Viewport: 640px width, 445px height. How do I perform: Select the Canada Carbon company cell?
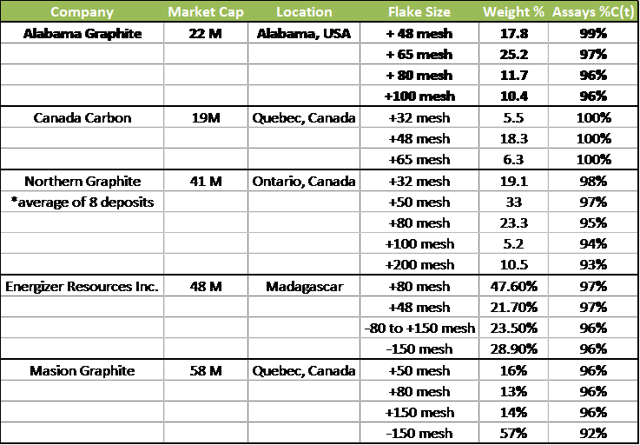coord(82,115)
